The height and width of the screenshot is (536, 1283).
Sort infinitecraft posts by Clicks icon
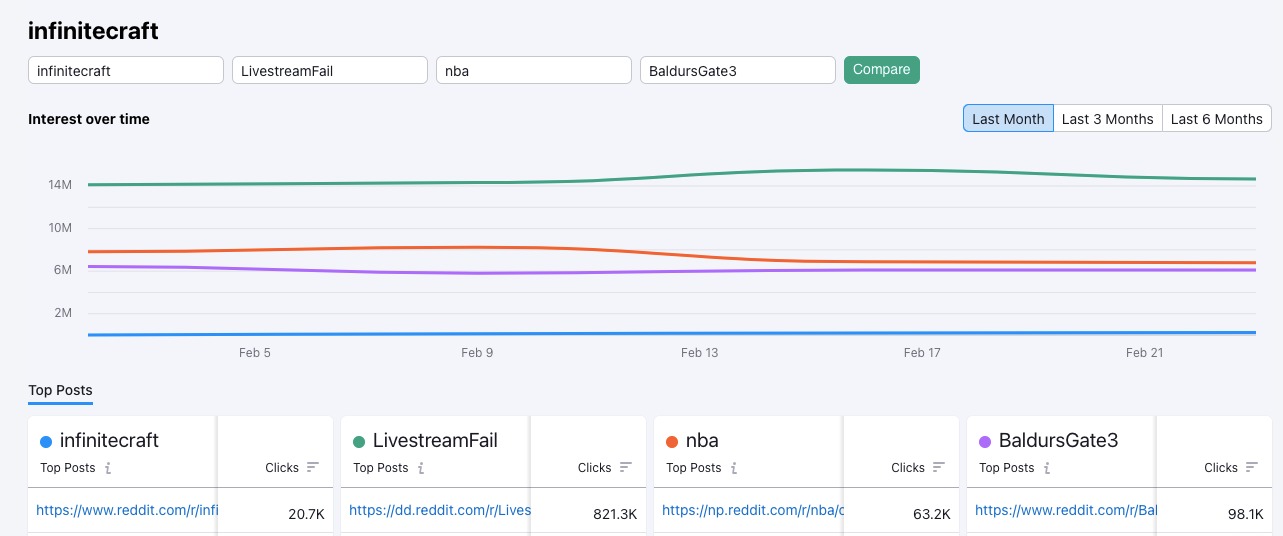point(313,467)
